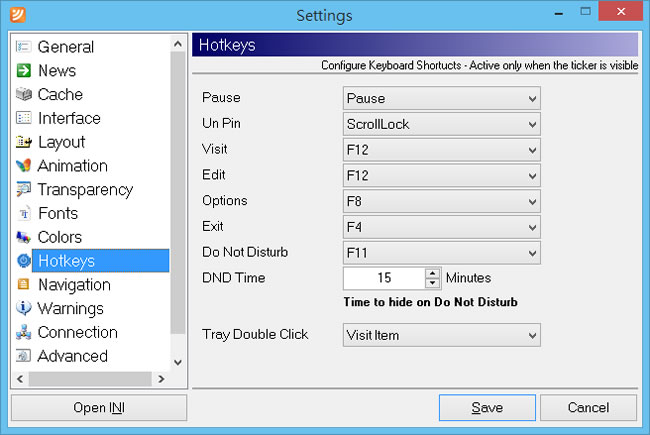Expand the Edit hotkey dropdown

[441, 175]
